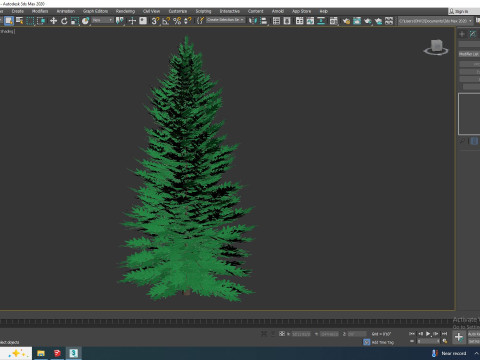
Task: Open the Create menu
Action: 18,11
